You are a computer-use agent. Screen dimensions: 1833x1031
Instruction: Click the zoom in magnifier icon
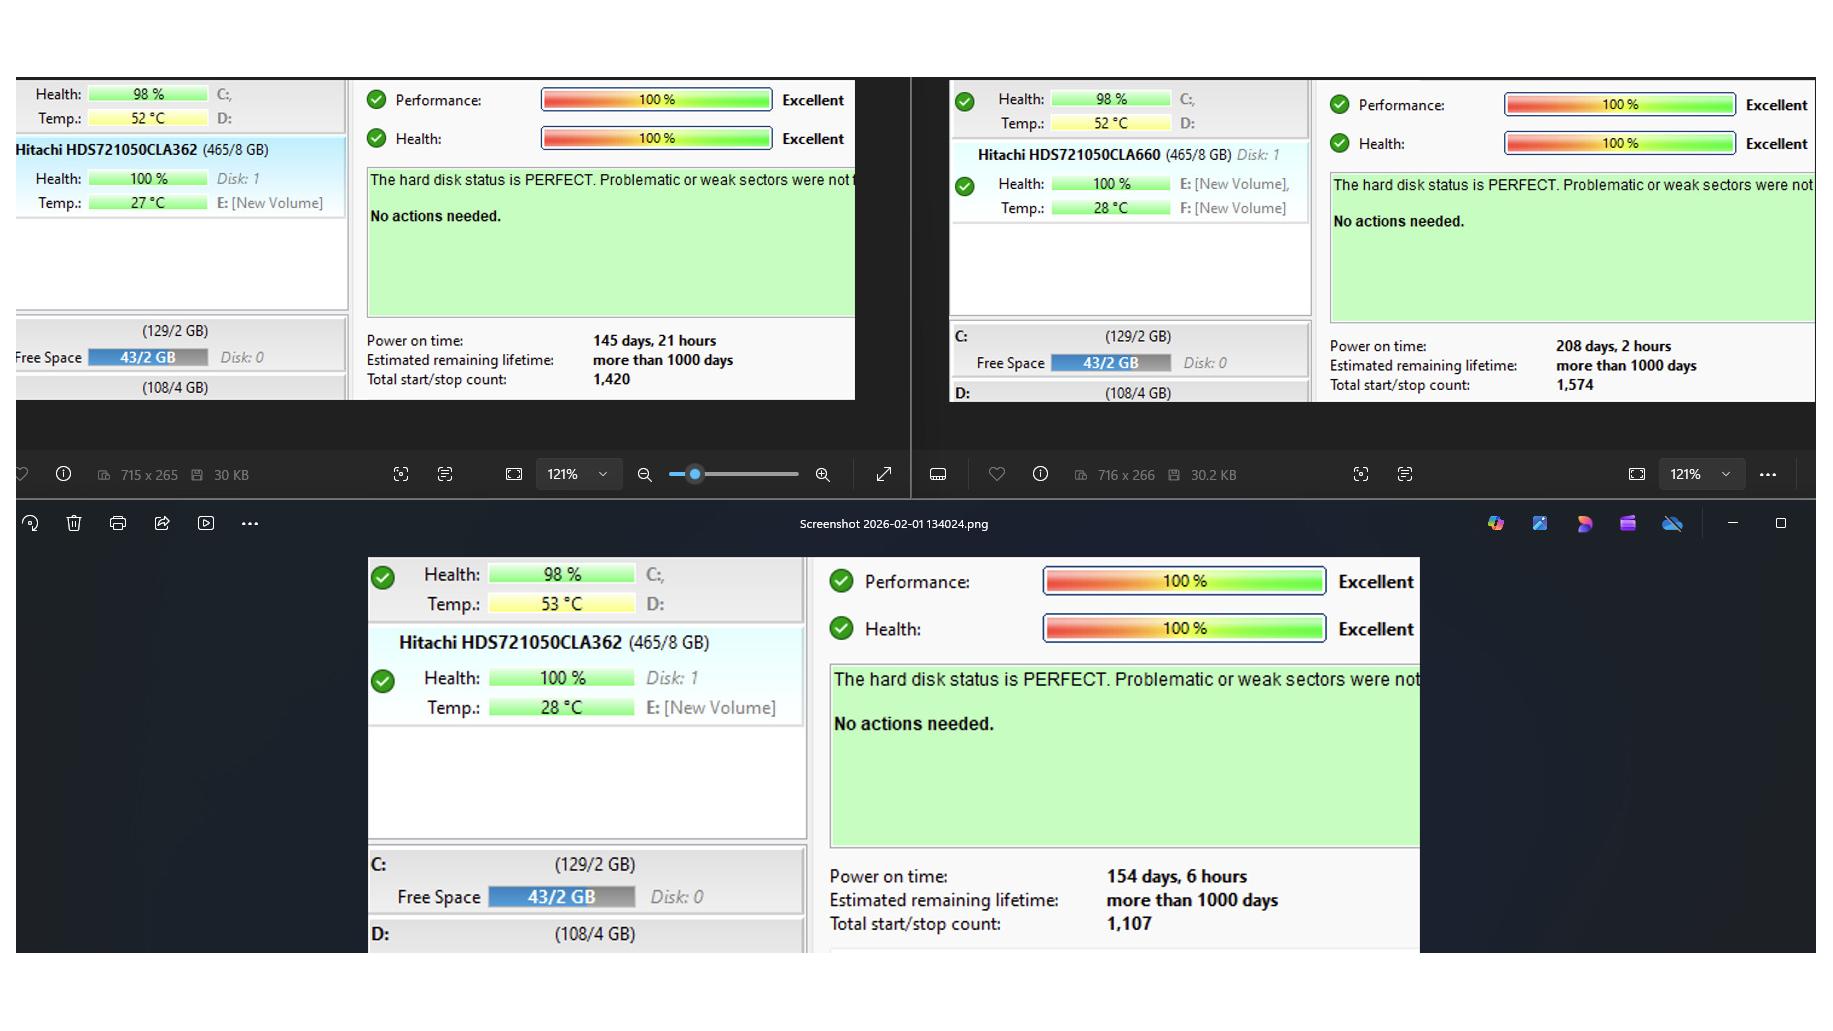pos(822,475)
